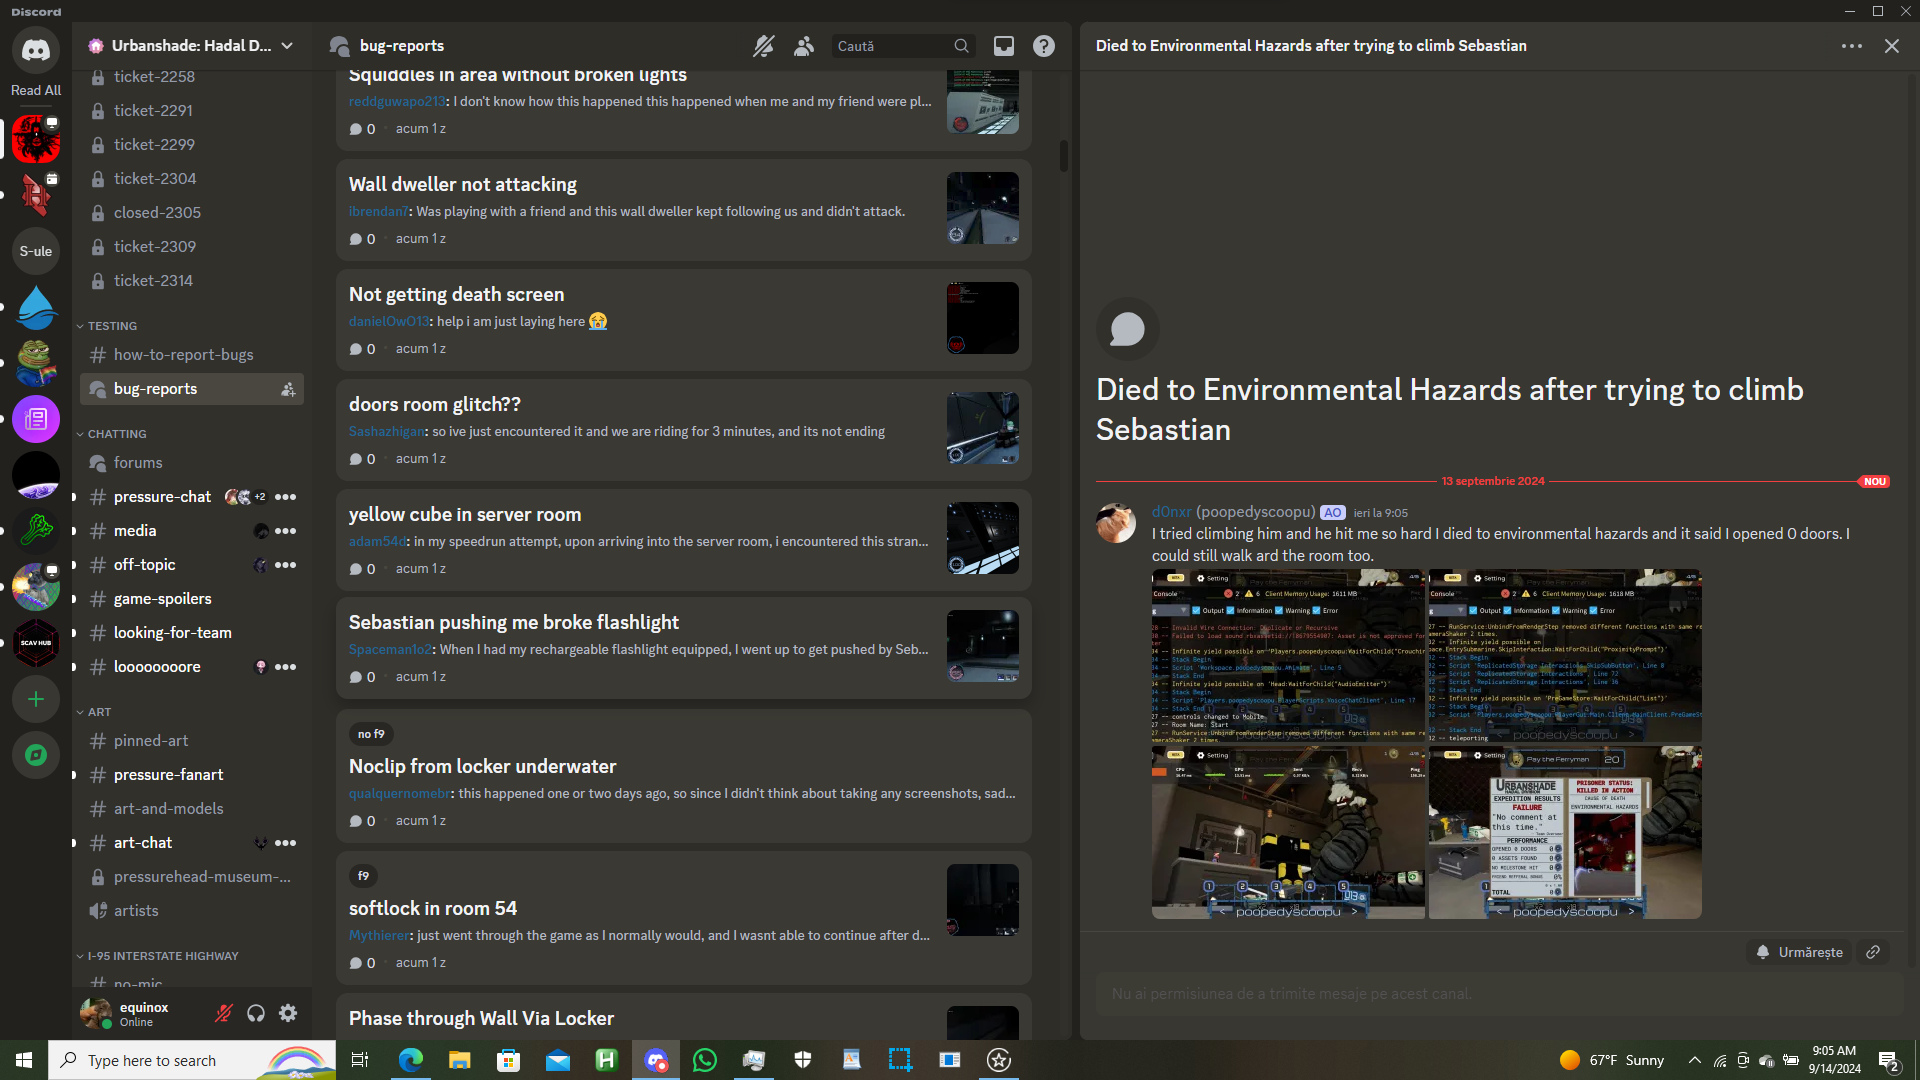Open notification settings bell icon
Image resolution: width=1920 pixels, height=1080 pixels.
point(764,46)
